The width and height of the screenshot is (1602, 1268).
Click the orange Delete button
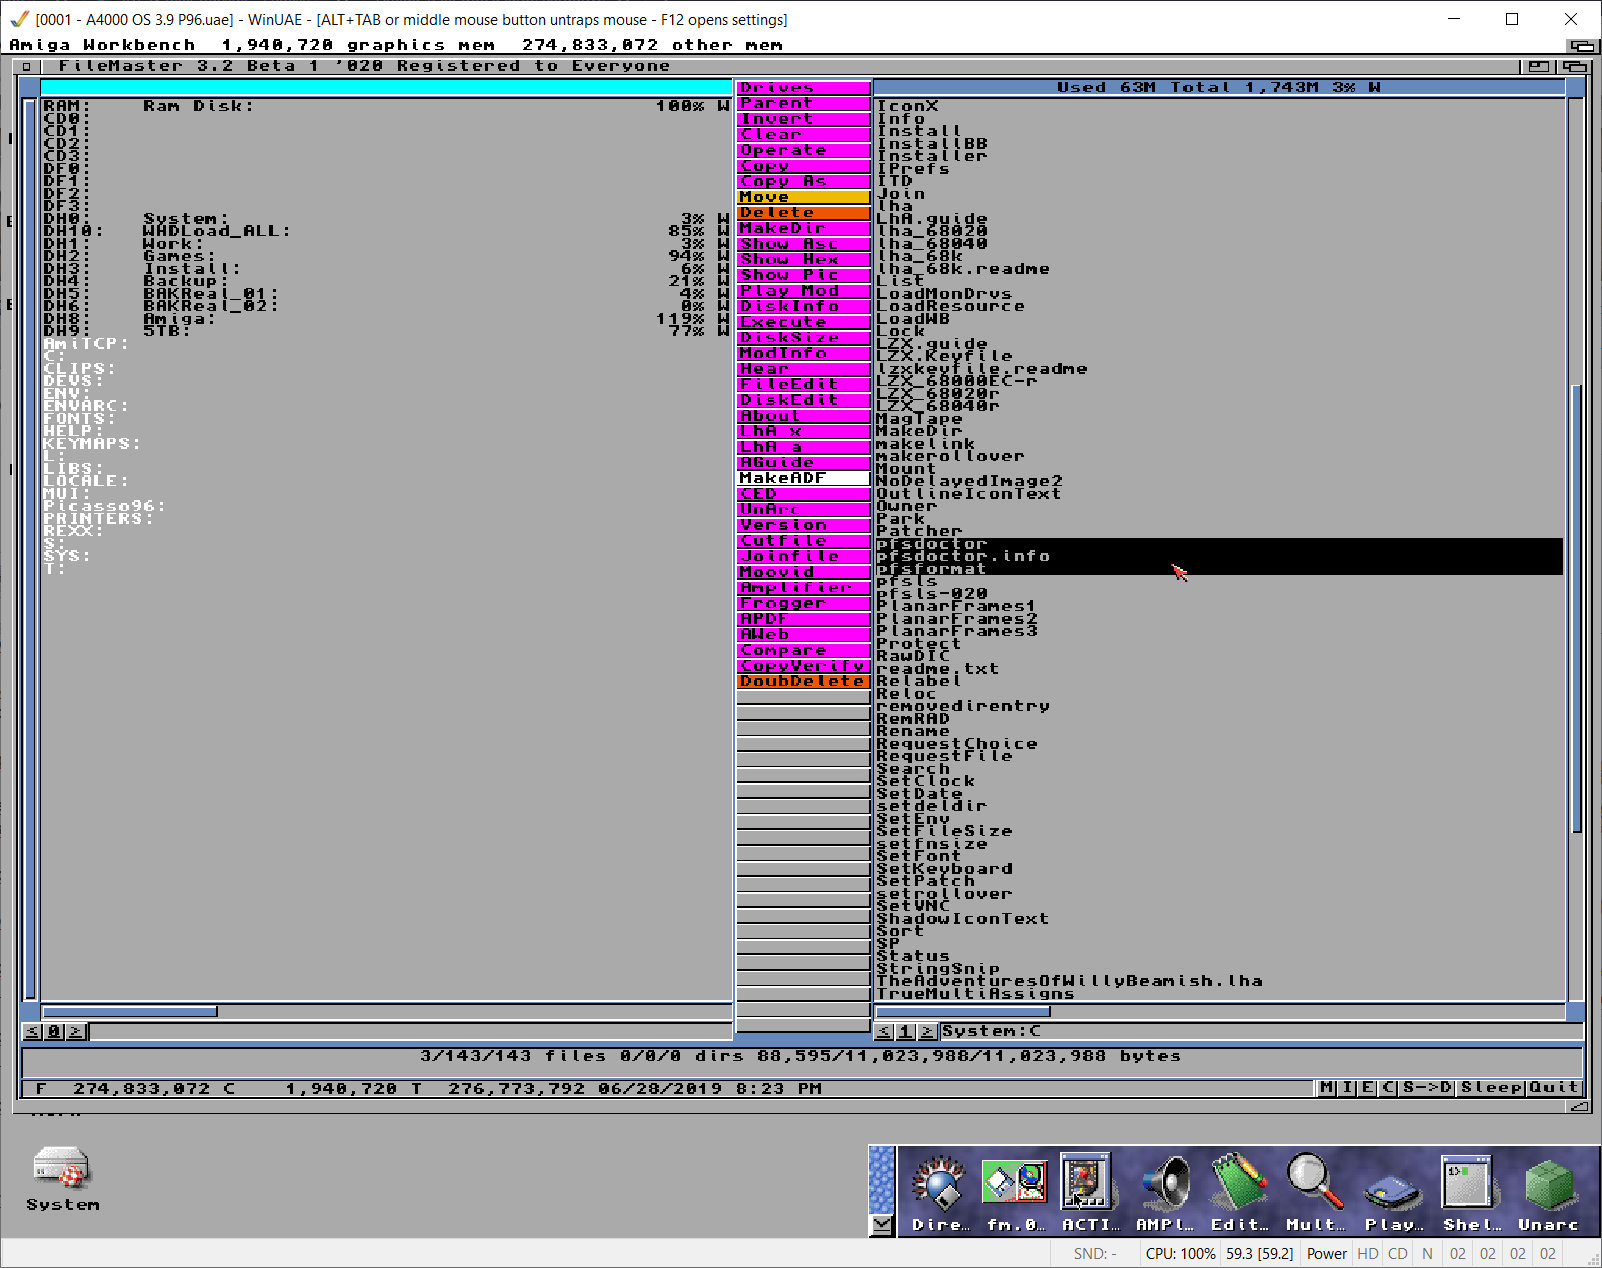[x=803, y=212]
